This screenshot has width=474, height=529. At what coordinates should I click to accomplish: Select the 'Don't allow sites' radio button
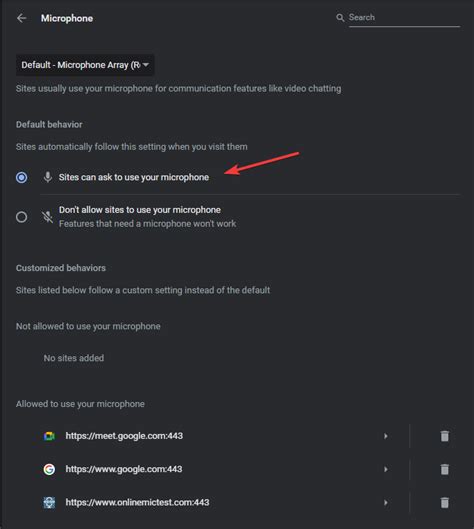pos(22,217)
